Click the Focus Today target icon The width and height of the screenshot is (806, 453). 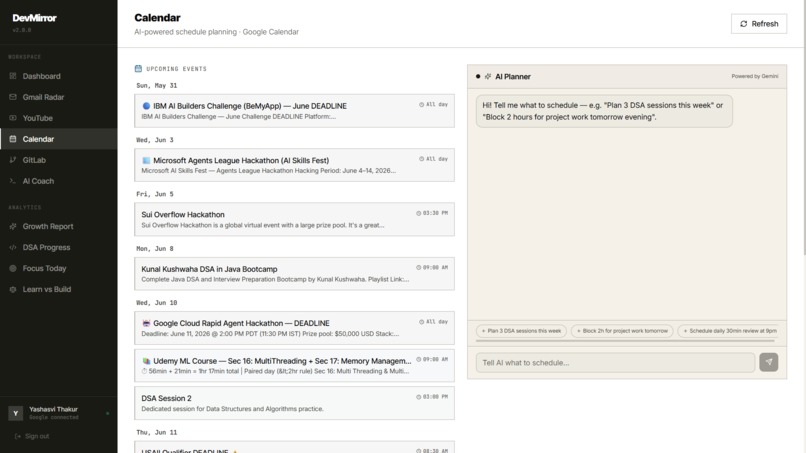tap(13, 268)
